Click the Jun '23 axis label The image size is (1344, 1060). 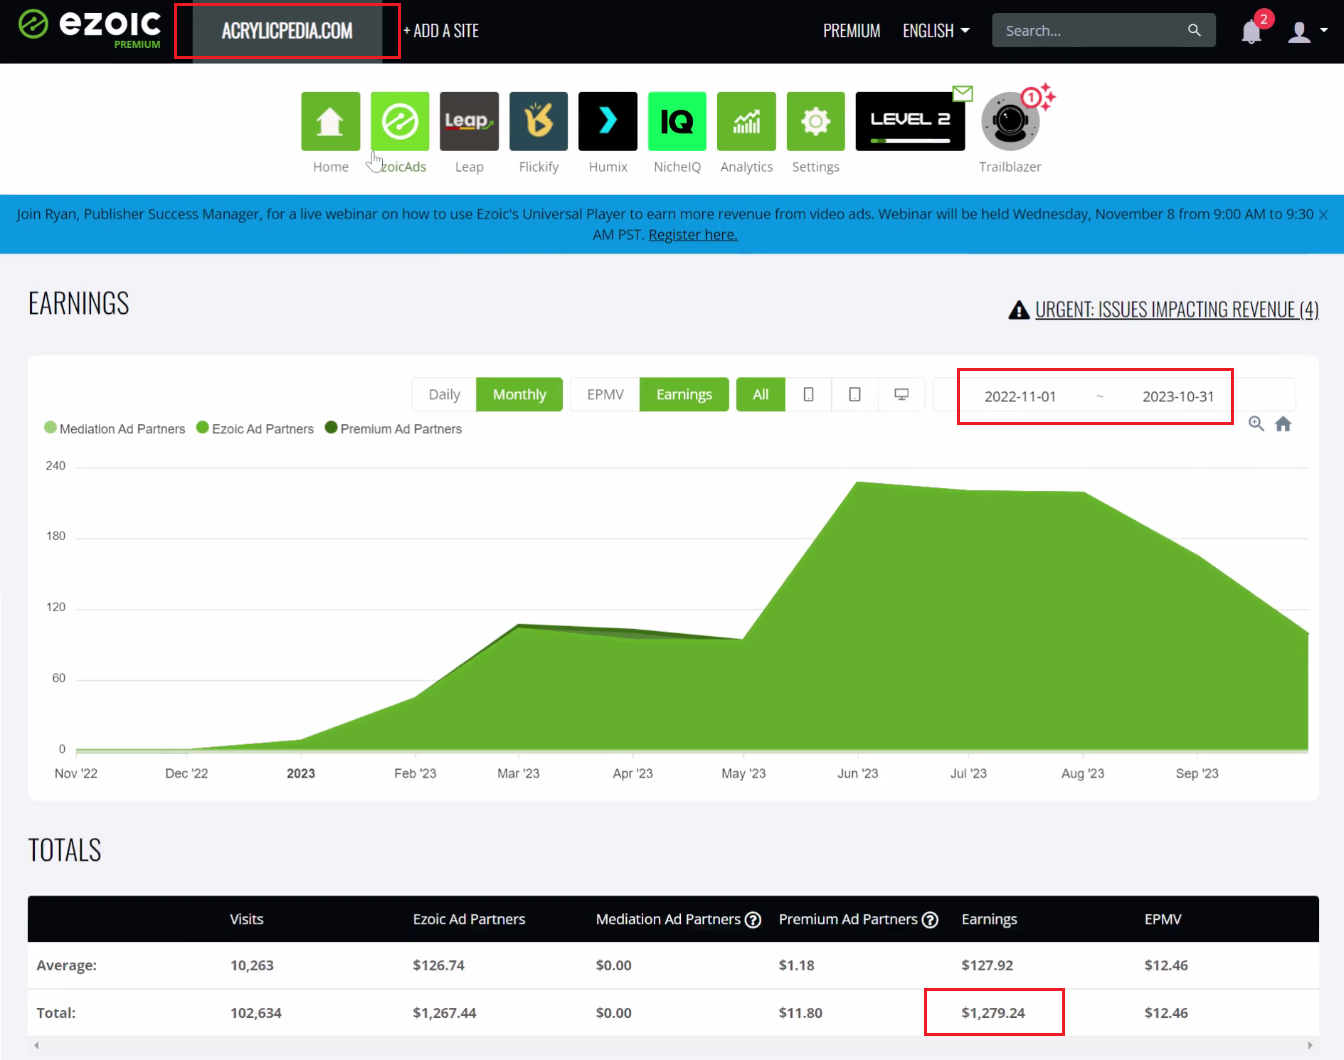[858, 773]
